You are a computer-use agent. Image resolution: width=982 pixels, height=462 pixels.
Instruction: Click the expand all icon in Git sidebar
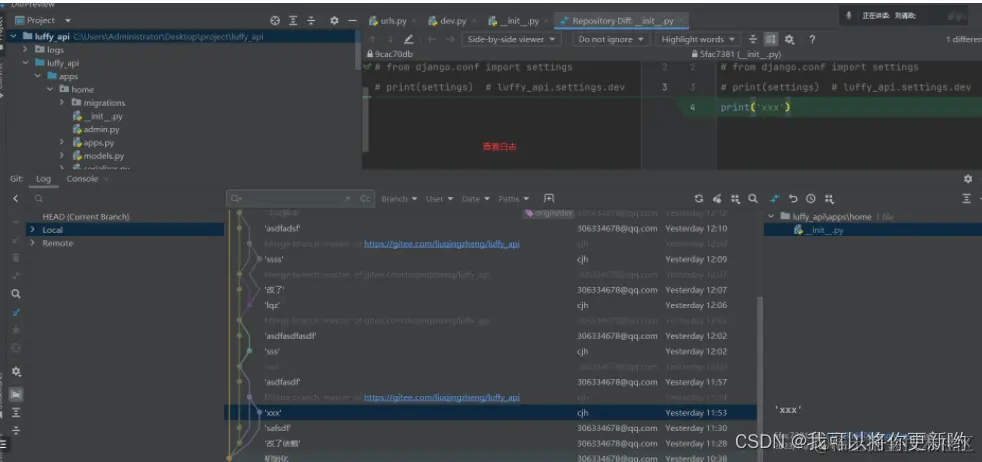point(16,413)
